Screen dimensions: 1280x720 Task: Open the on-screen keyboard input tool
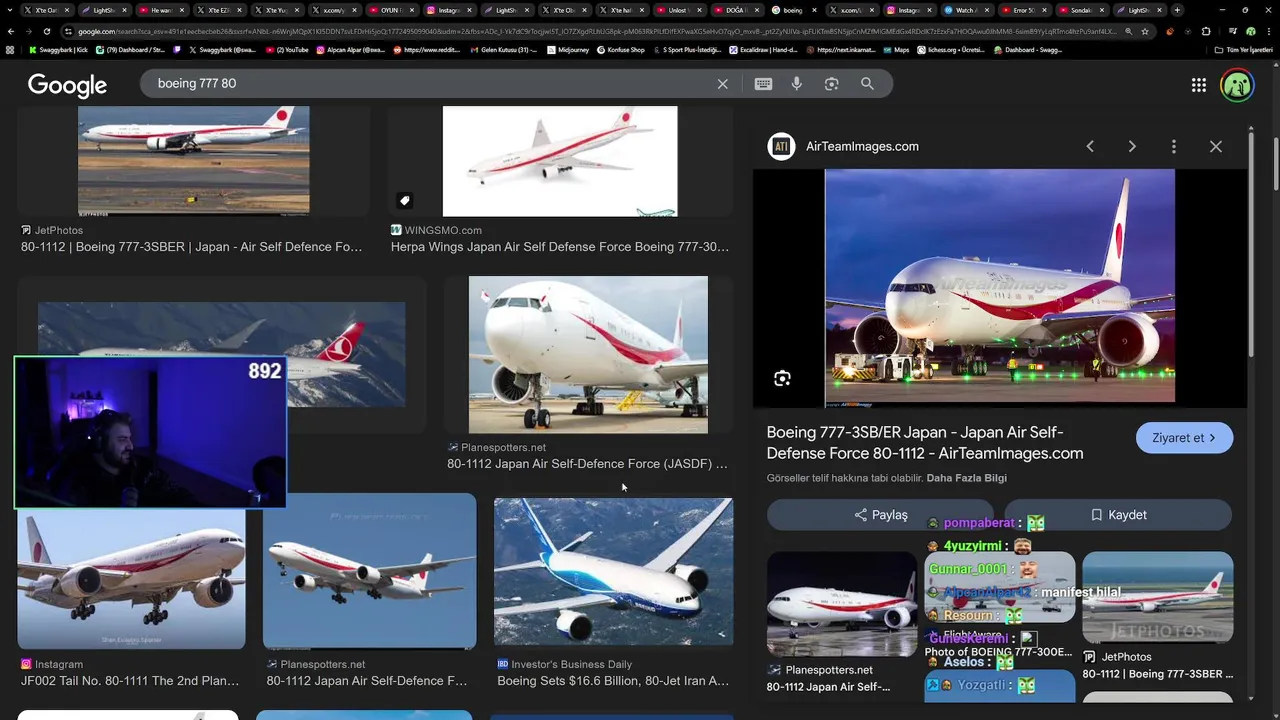pos(763,84)
